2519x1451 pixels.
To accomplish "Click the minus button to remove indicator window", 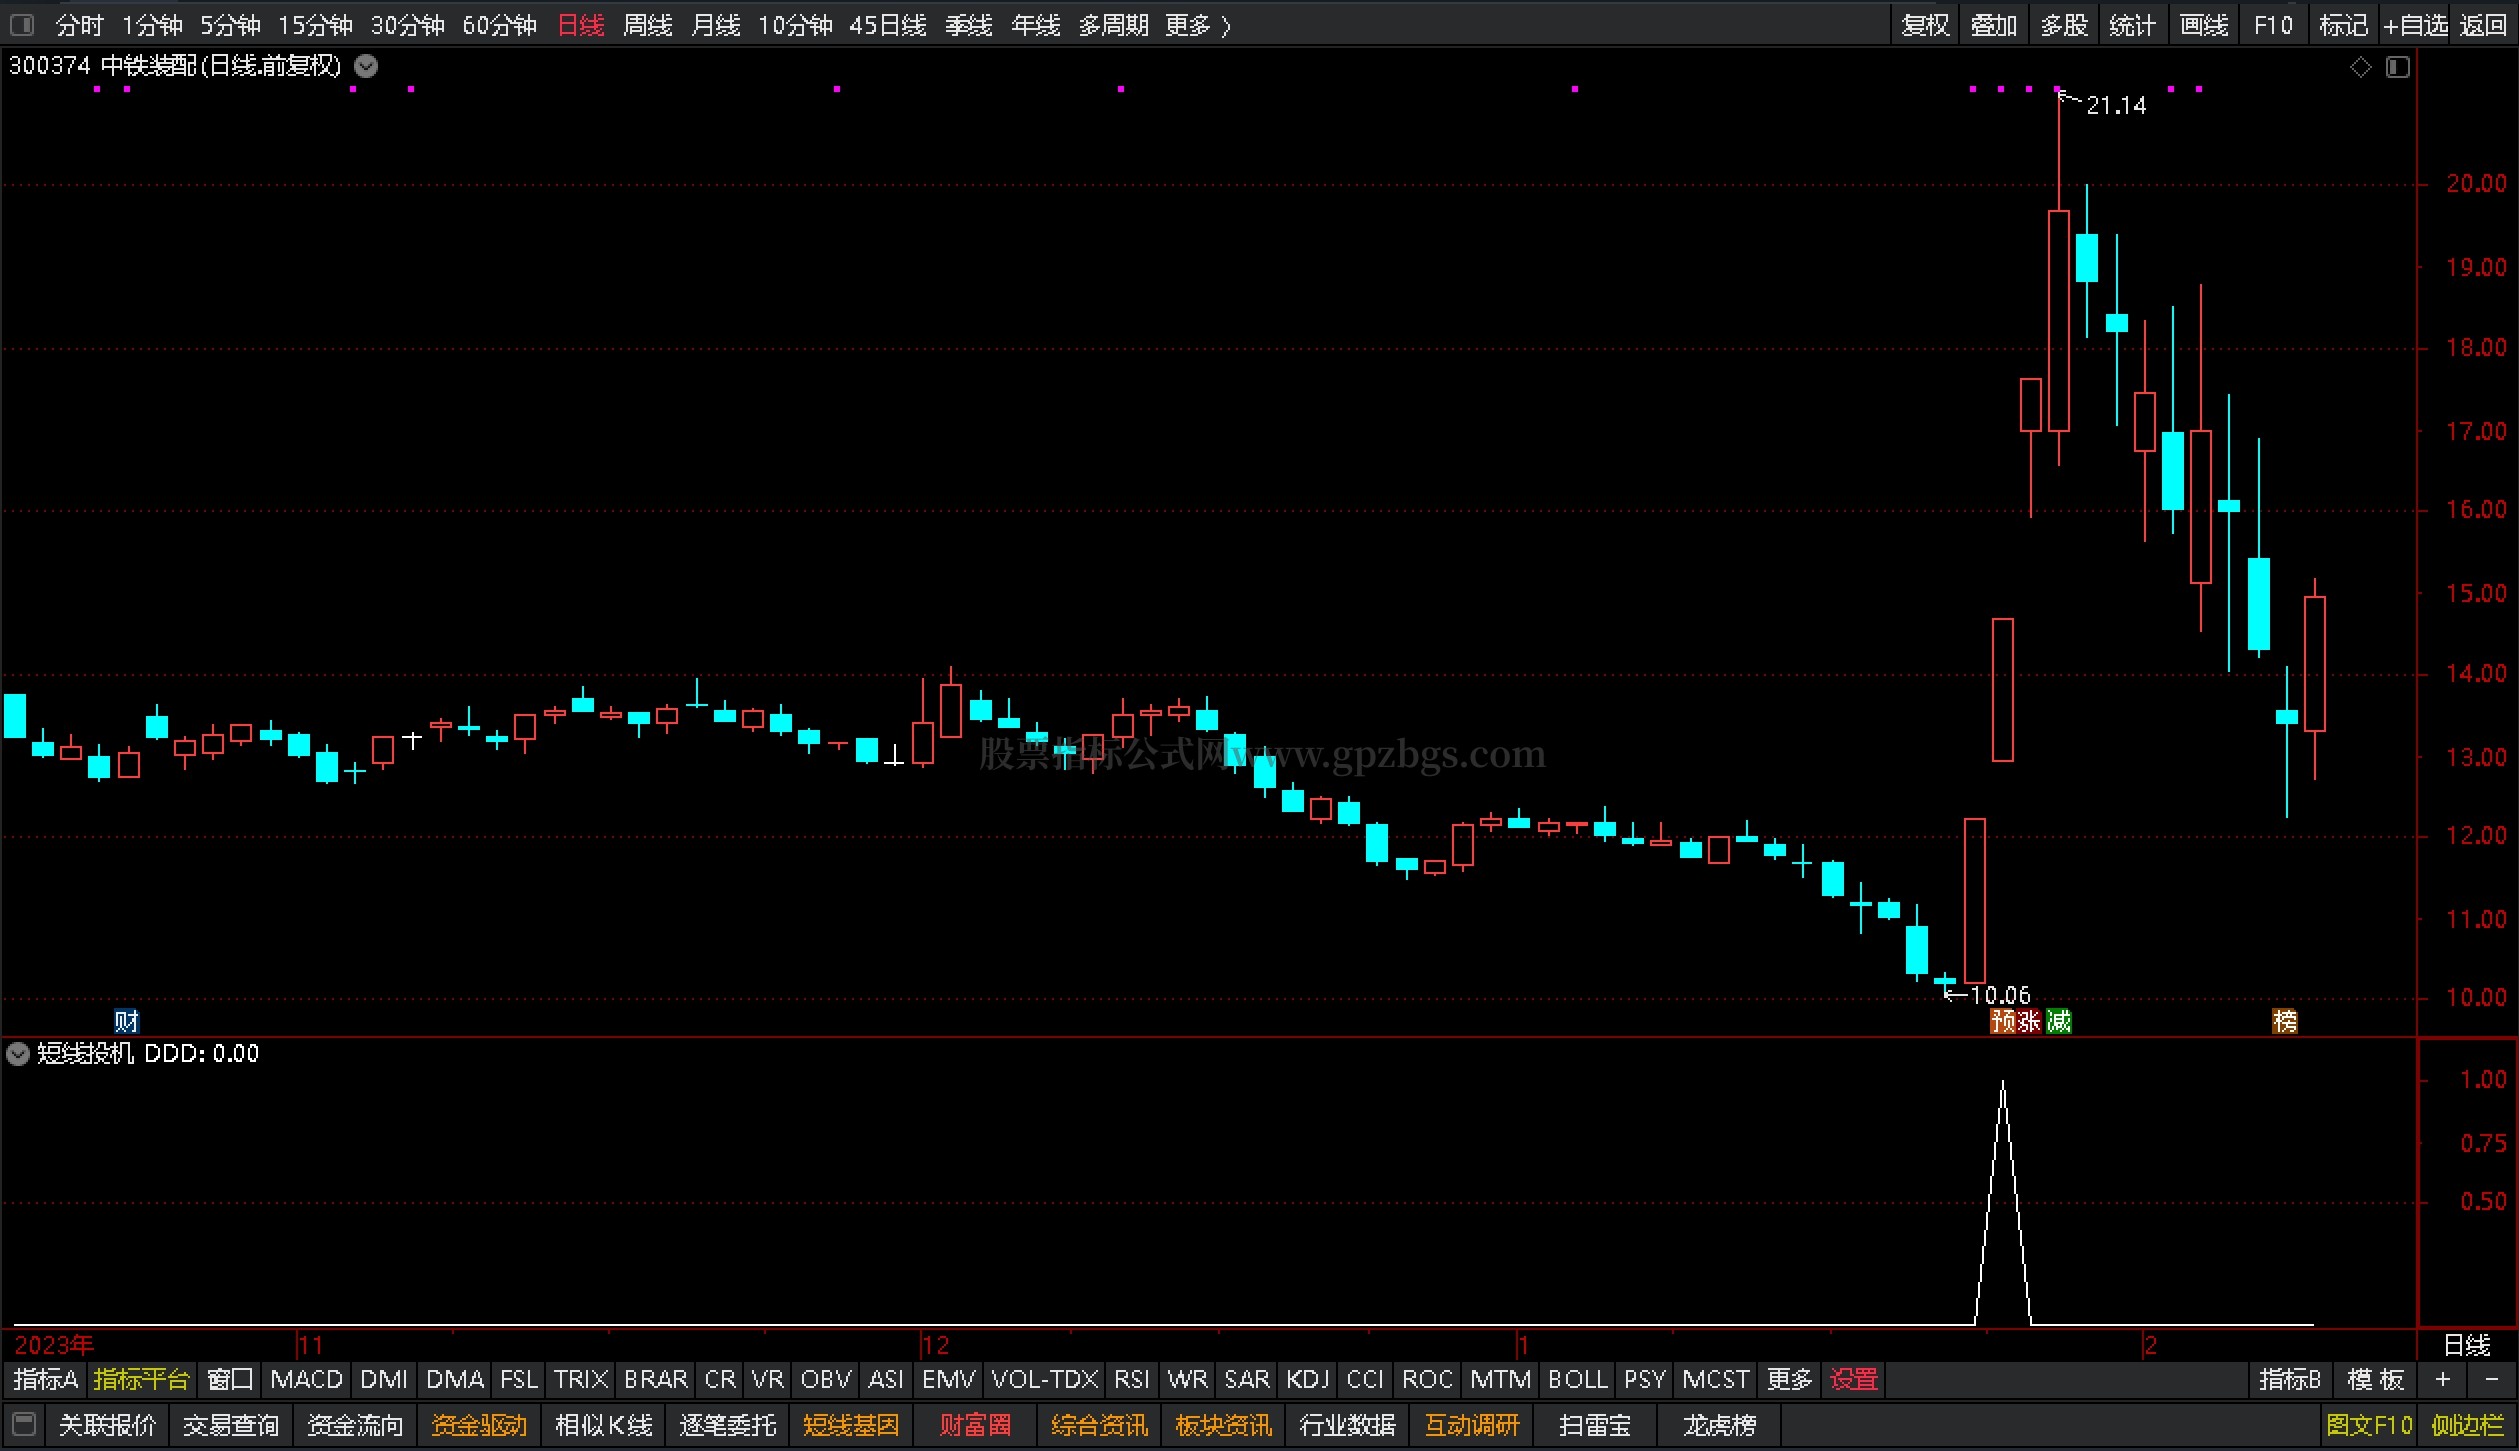I will tap(2491, 1380).
